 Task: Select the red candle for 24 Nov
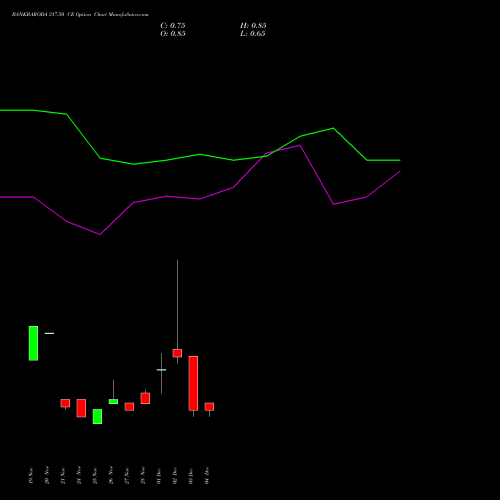pos(81,408)
